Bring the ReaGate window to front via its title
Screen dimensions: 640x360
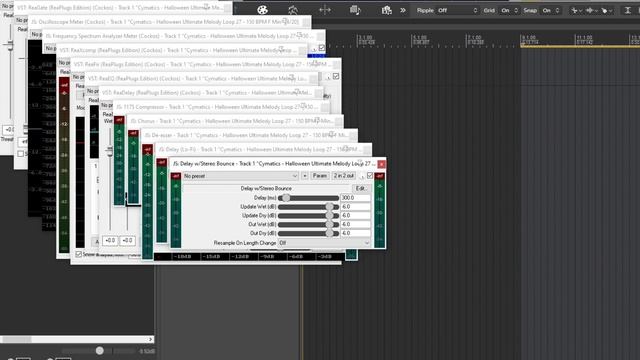click(120, 7)
